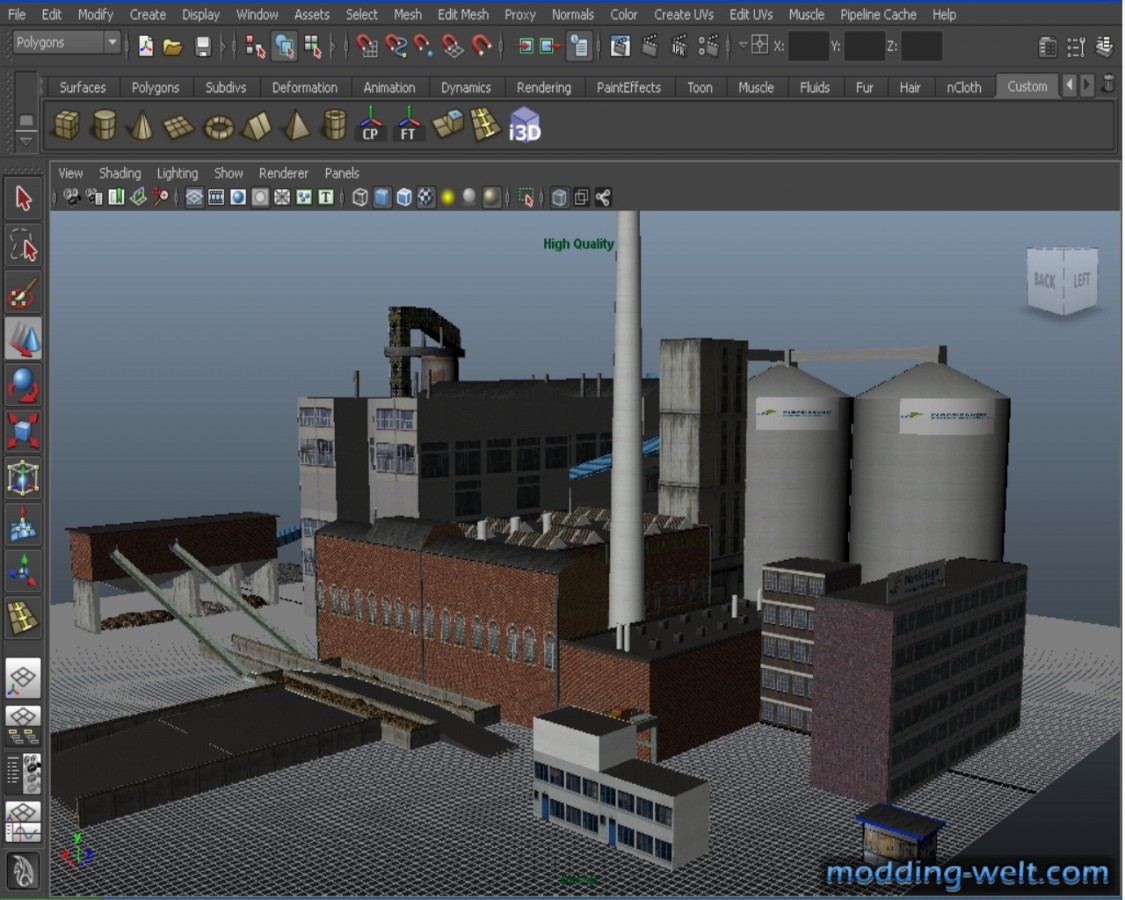Click the CP center pivot shelf icon
Screen dimensions: 1125x900
(x=370, y=123)
